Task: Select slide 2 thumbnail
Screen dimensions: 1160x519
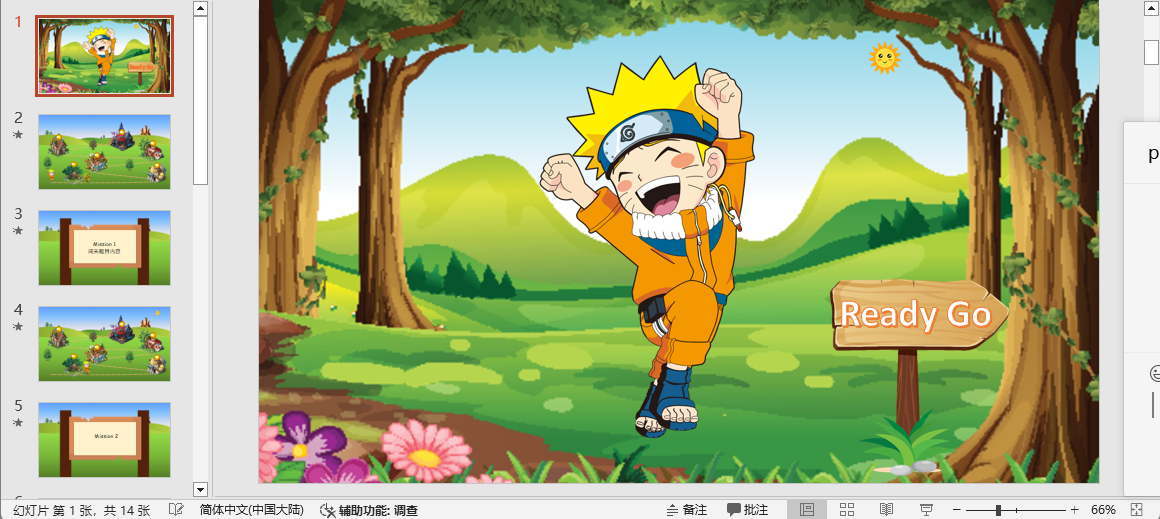Action: [x=105, y=152]
